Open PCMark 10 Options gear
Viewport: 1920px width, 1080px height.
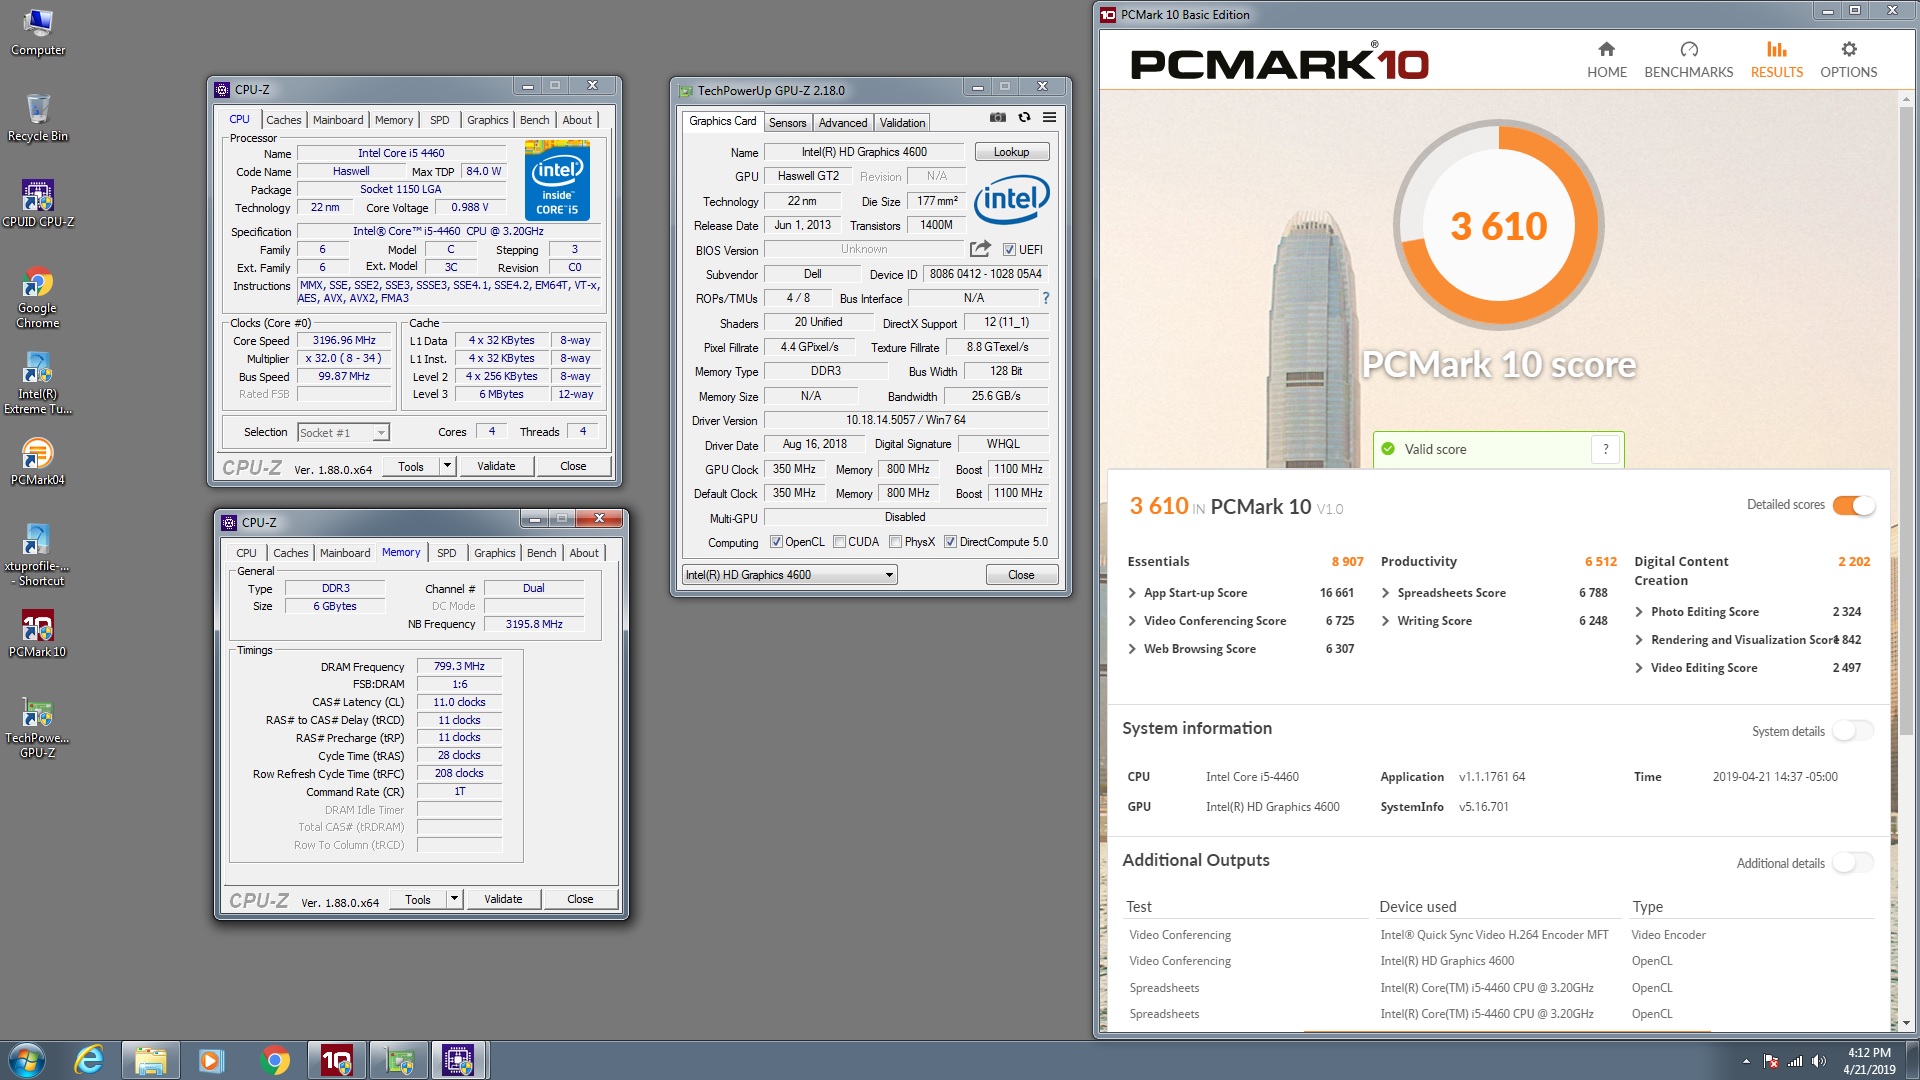(1848, 60)
